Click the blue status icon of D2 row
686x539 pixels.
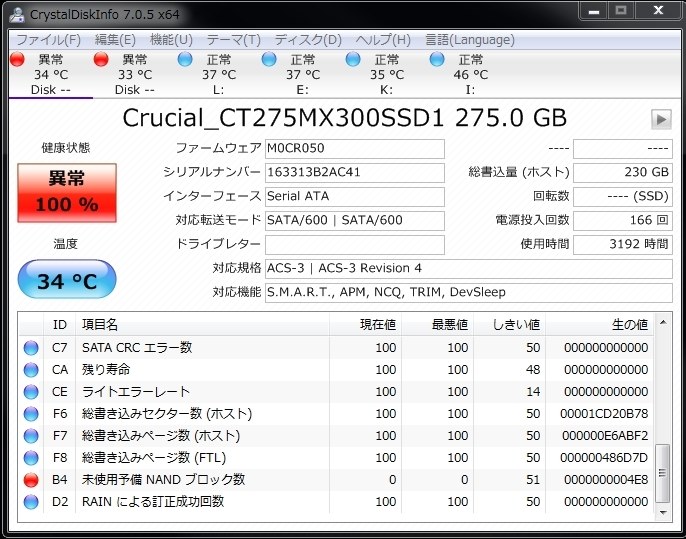pos(31,502)
